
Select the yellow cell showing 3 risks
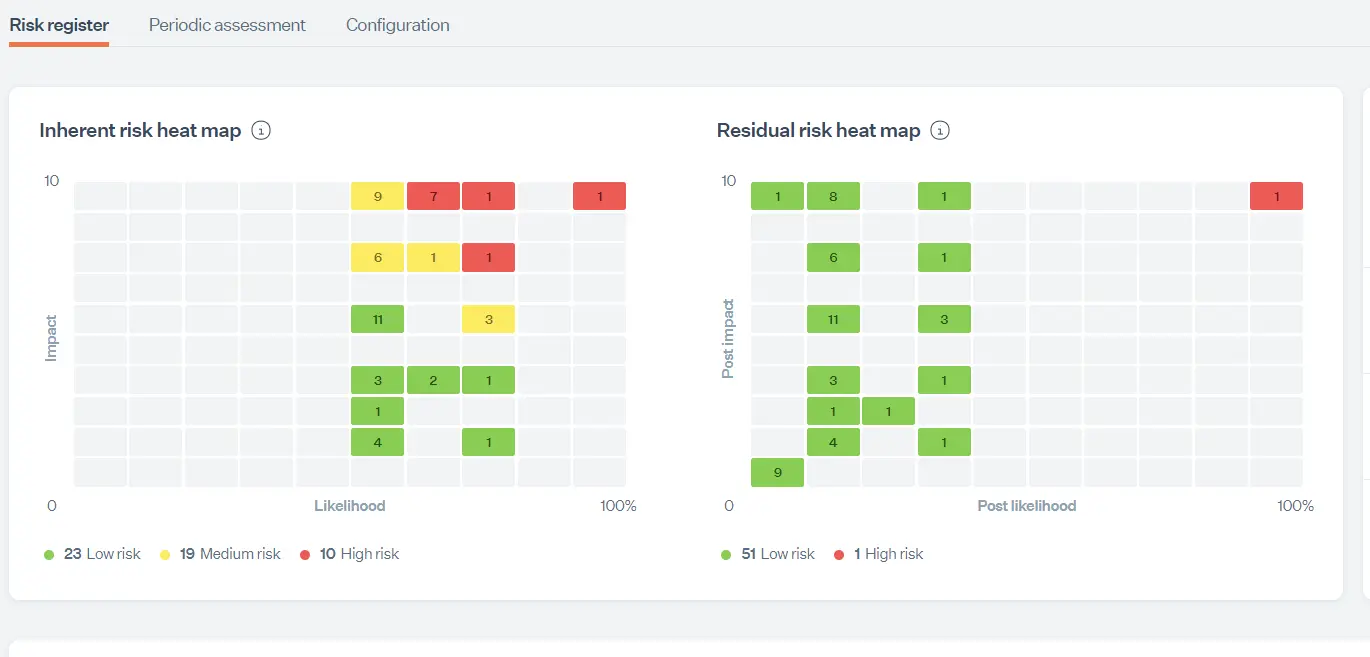point(488,318)
